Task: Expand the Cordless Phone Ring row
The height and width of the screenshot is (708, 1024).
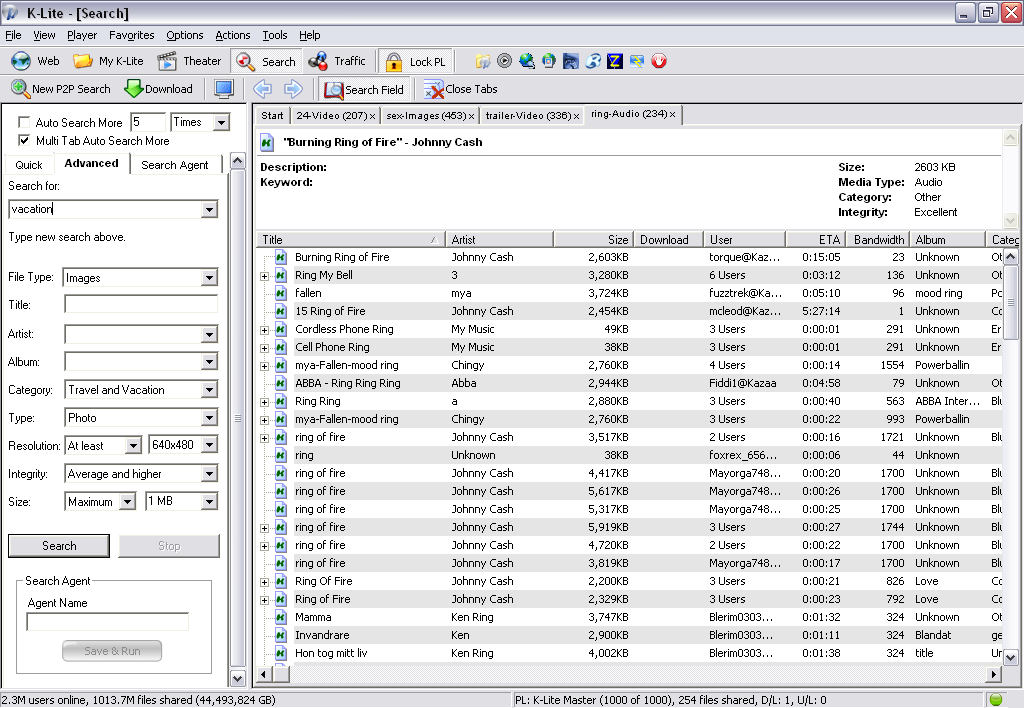Action: pos(264,330)
